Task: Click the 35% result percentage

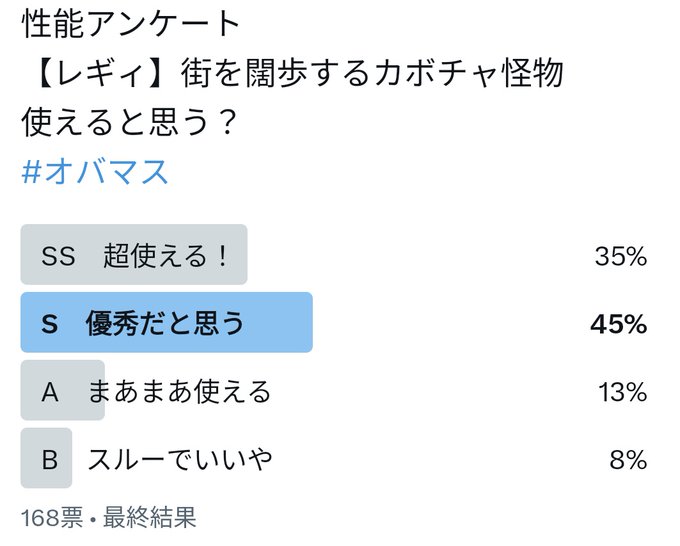Action: 621,256
